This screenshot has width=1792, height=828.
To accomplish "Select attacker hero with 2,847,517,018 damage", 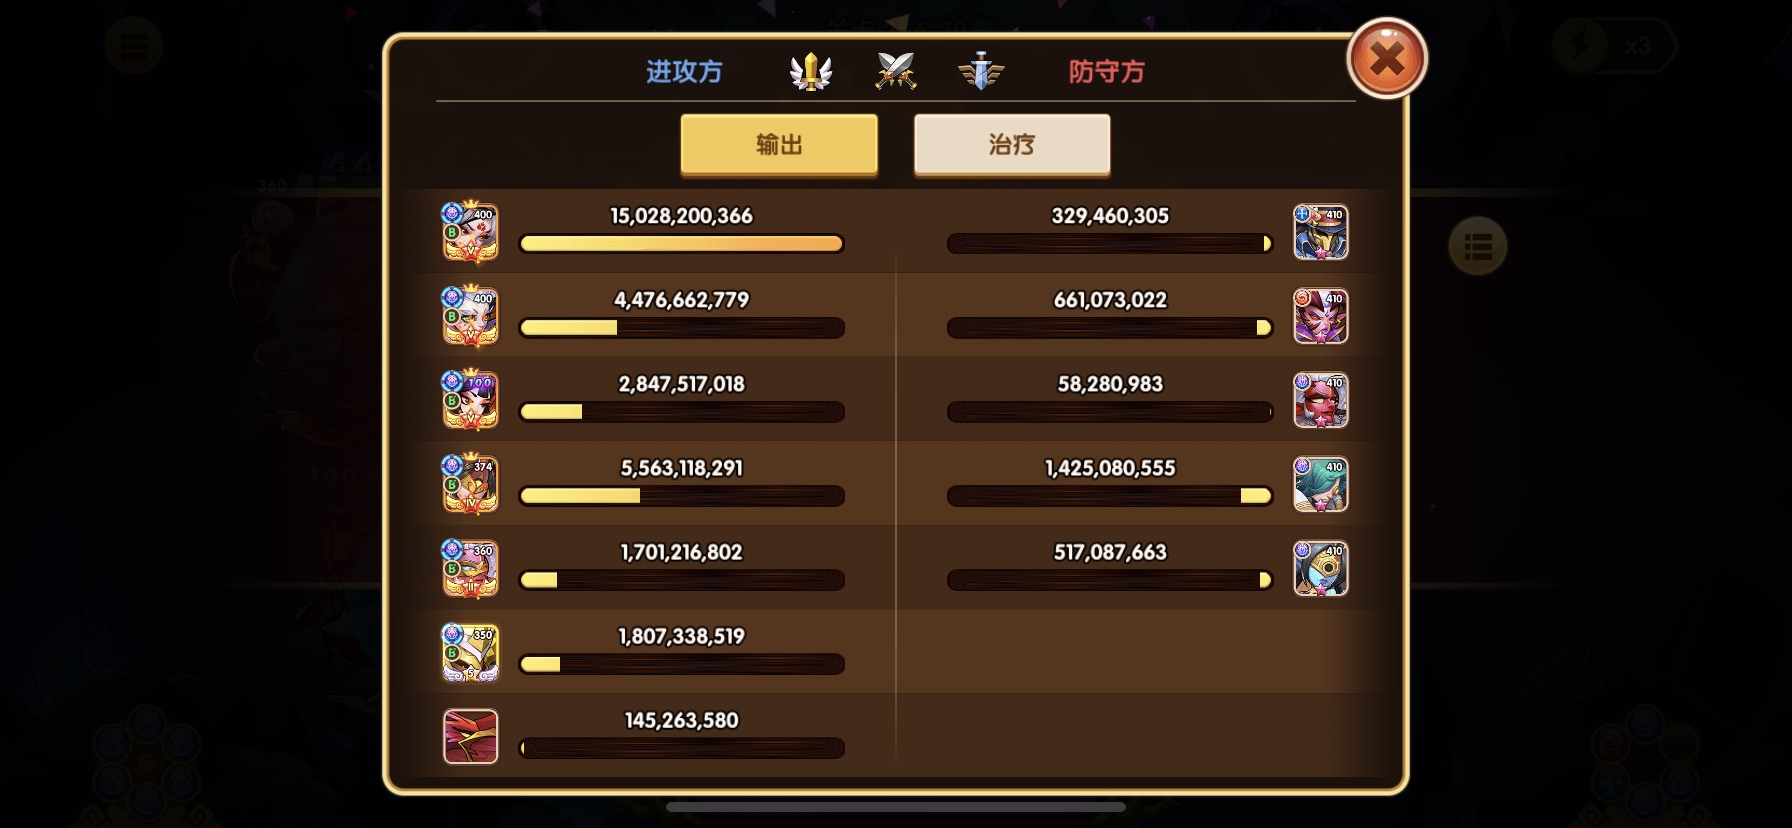I will 470,400.
